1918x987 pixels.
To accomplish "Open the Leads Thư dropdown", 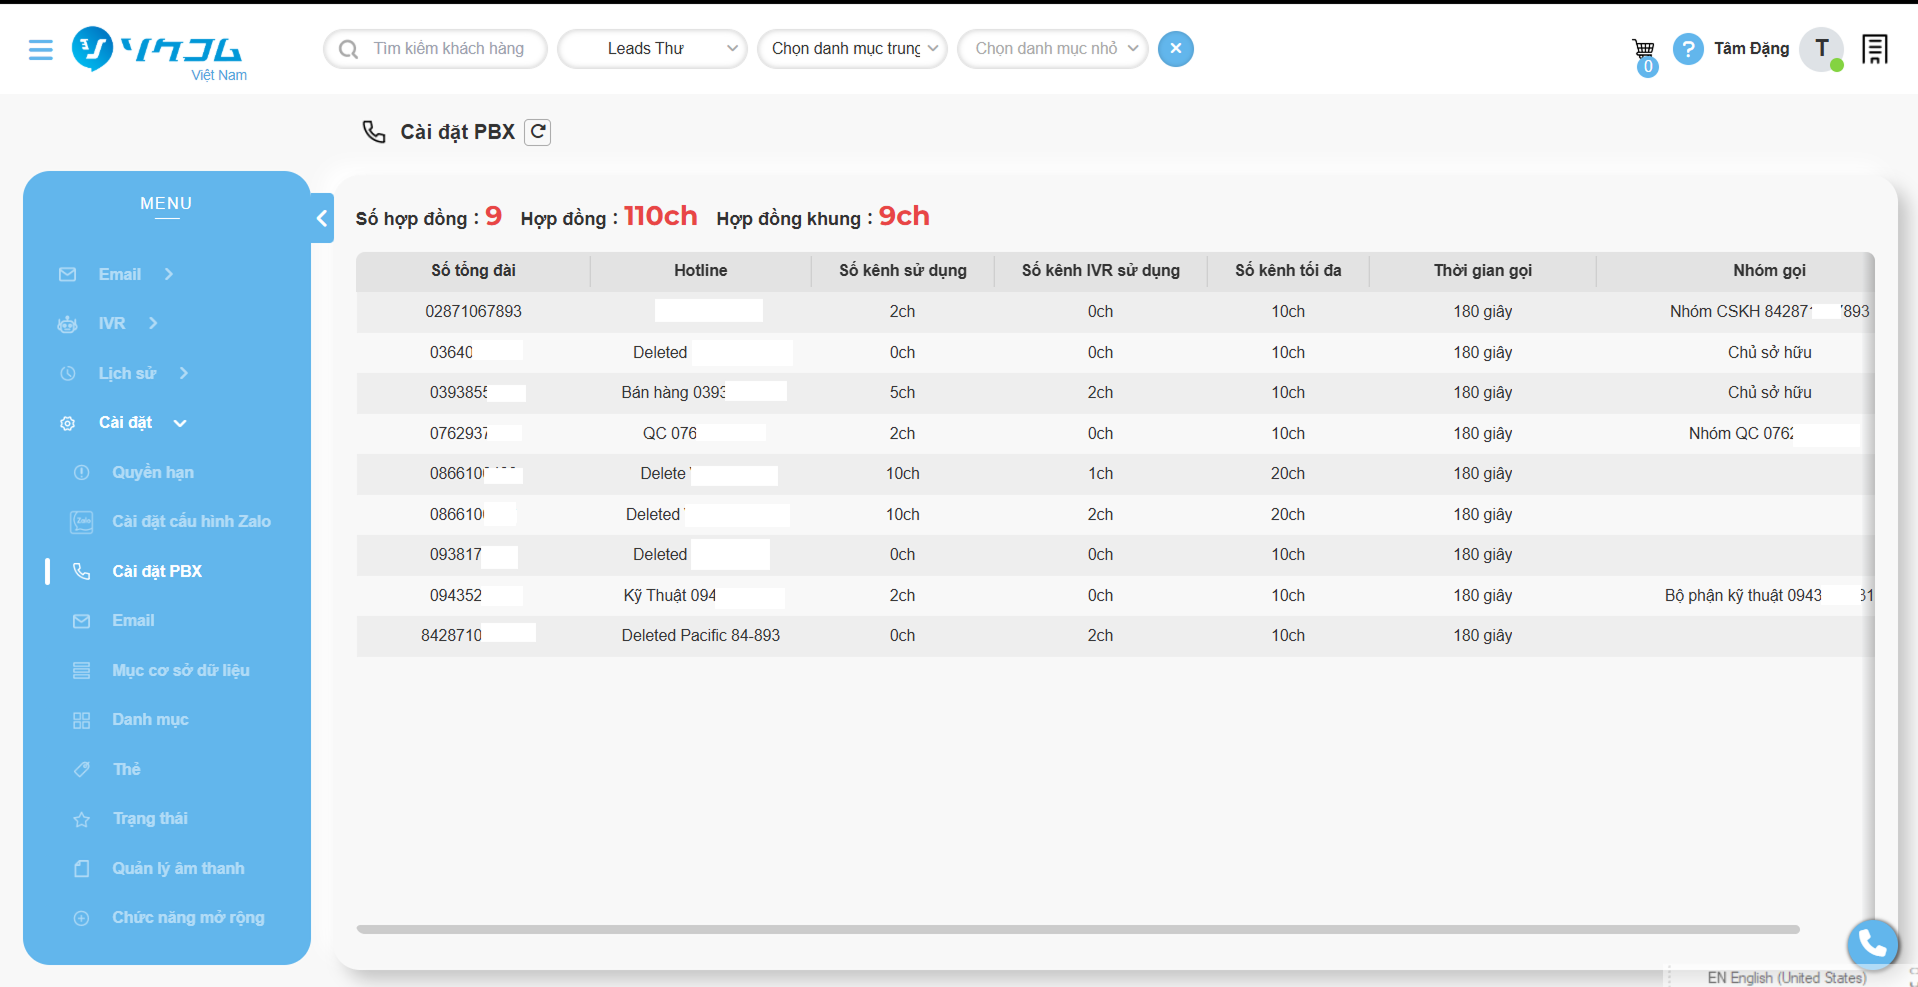I will [x=652, y=48].
